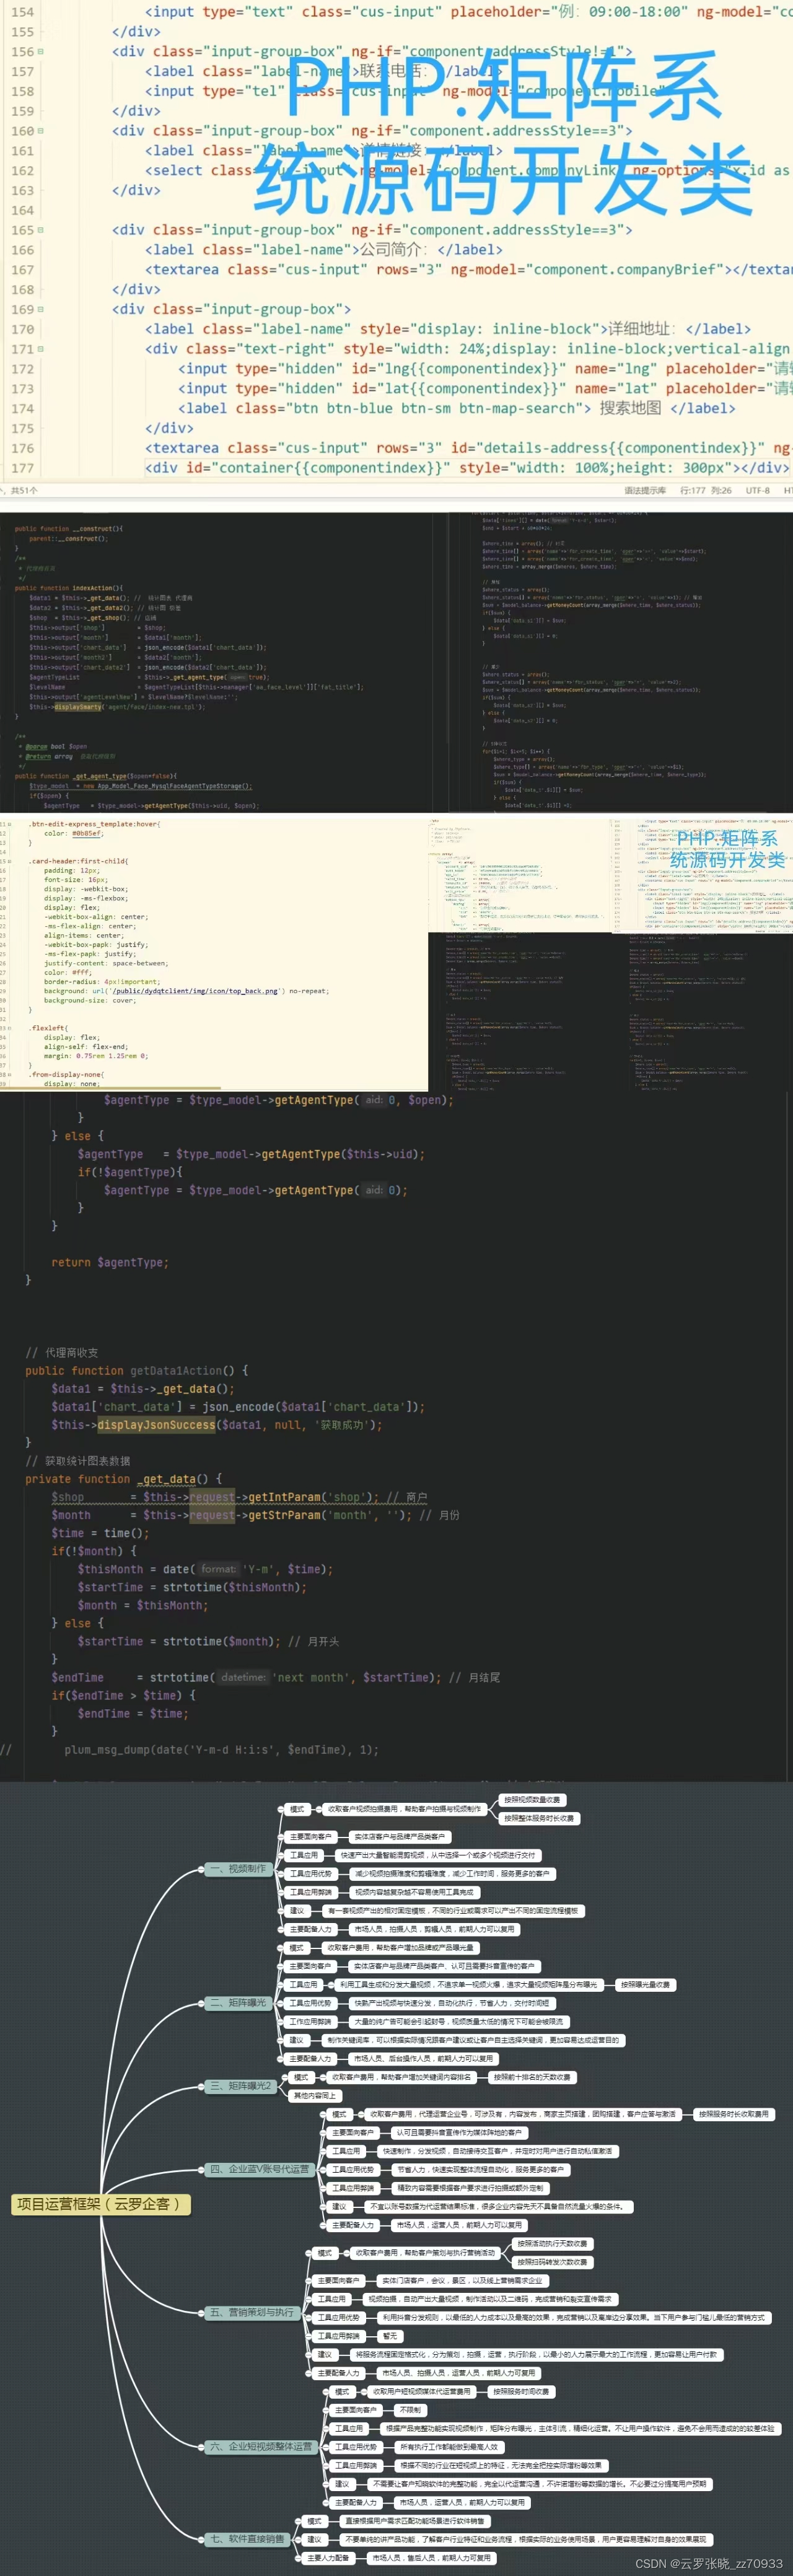The width and height of the screenshot is (793, 2576).
Task: Collapse the code fold marker at line 156
Action: coord(40,51)
